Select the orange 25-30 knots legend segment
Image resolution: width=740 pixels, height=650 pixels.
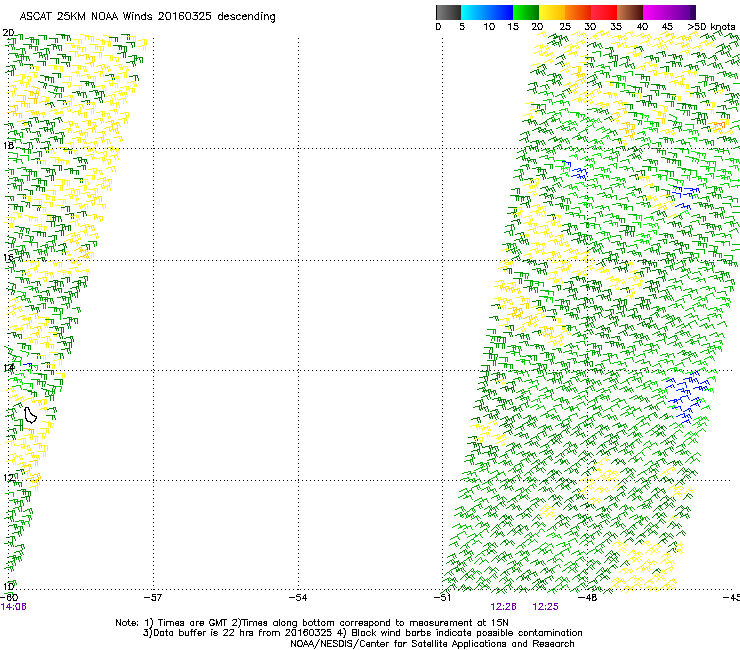click(x=578, y=12)
